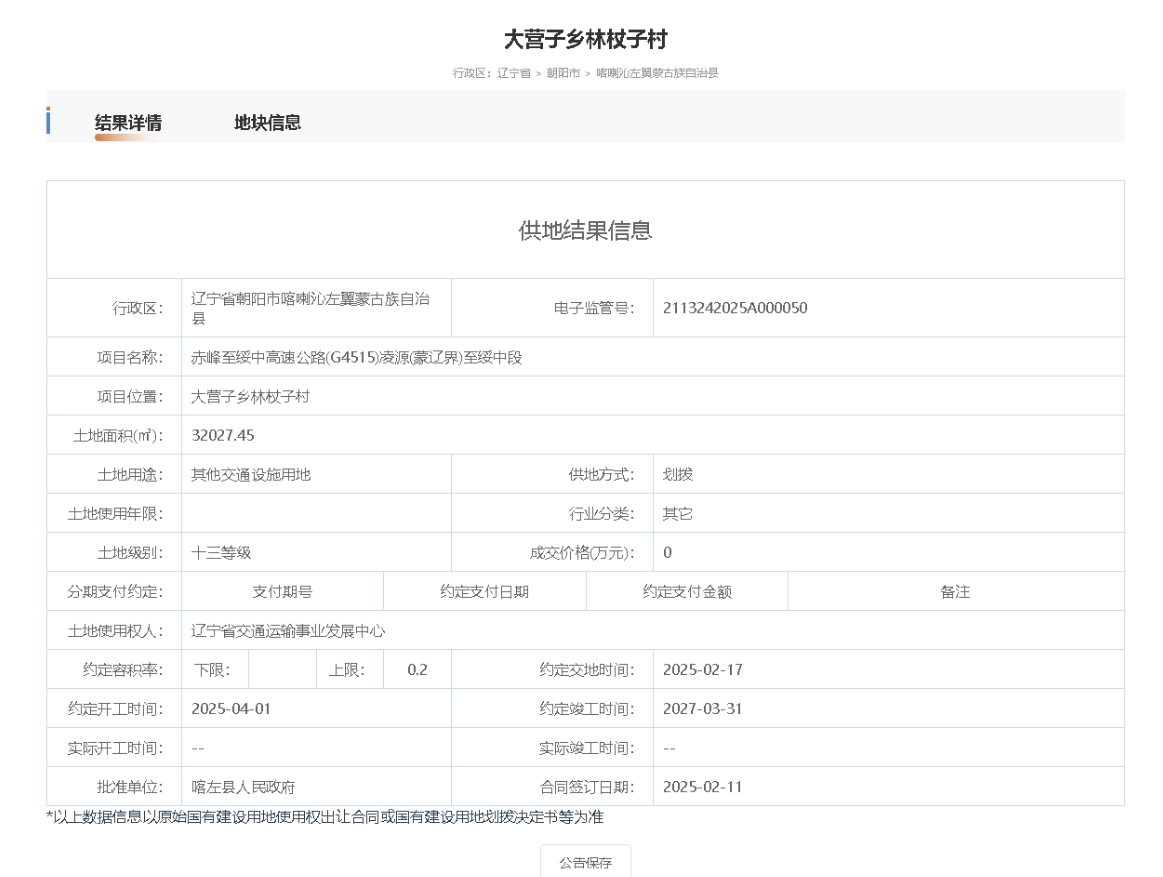Screen dimensions: 1163x877
Task: Select contract signing date 2025-02-11
Action: click(x=702, y=786)
